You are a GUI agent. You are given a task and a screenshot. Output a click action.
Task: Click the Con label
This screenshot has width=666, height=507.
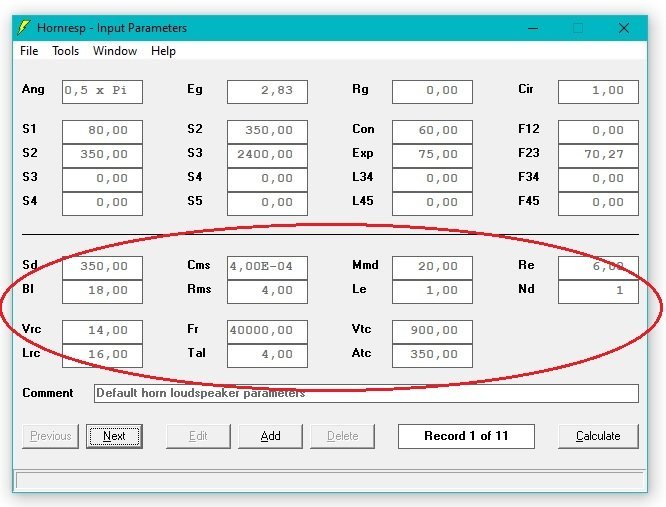pyautogui.click(x=363, y=129)
